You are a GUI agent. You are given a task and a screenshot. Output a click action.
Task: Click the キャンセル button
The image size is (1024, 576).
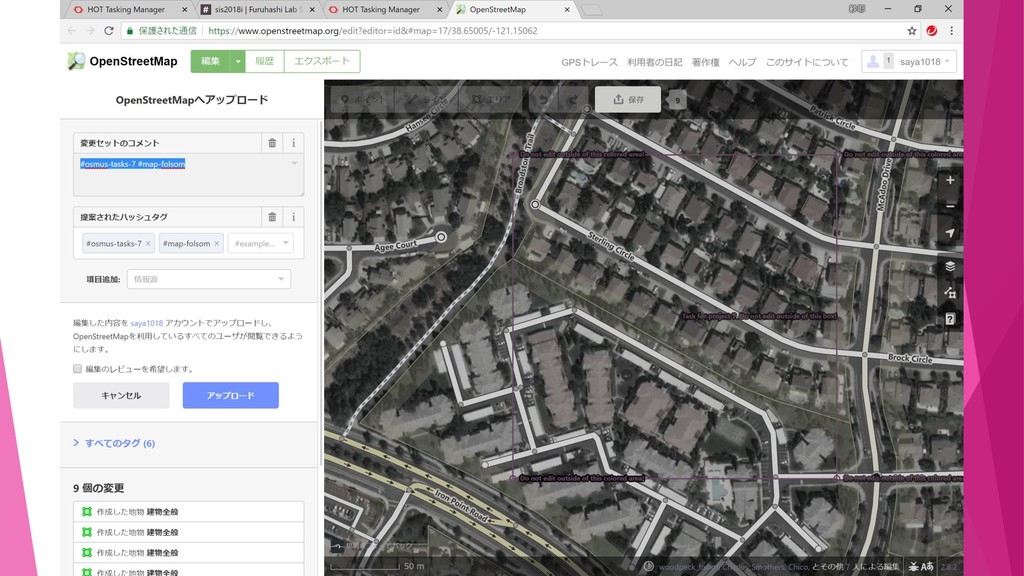click(121, 395)
